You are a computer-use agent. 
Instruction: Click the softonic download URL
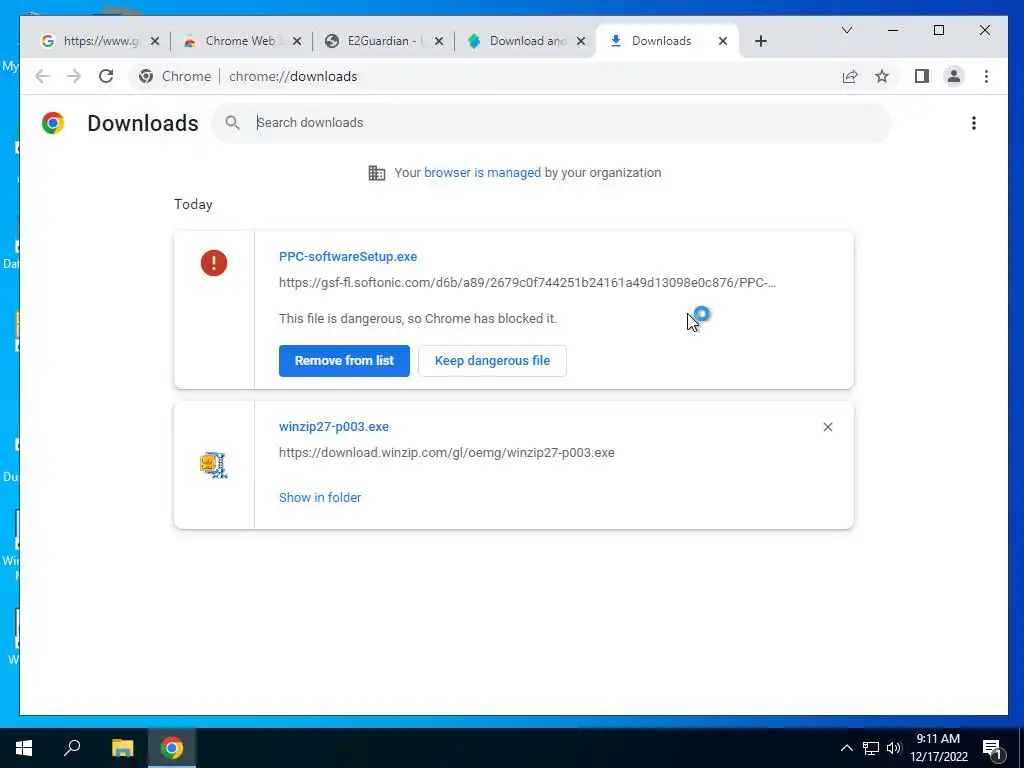[527, 283]
